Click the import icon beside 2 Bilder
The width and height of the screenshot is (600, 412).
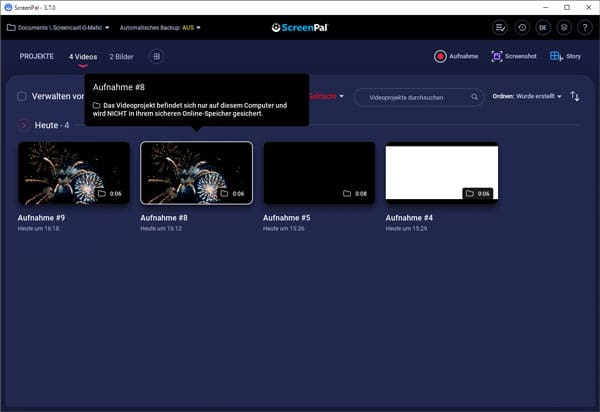point(156,57)
